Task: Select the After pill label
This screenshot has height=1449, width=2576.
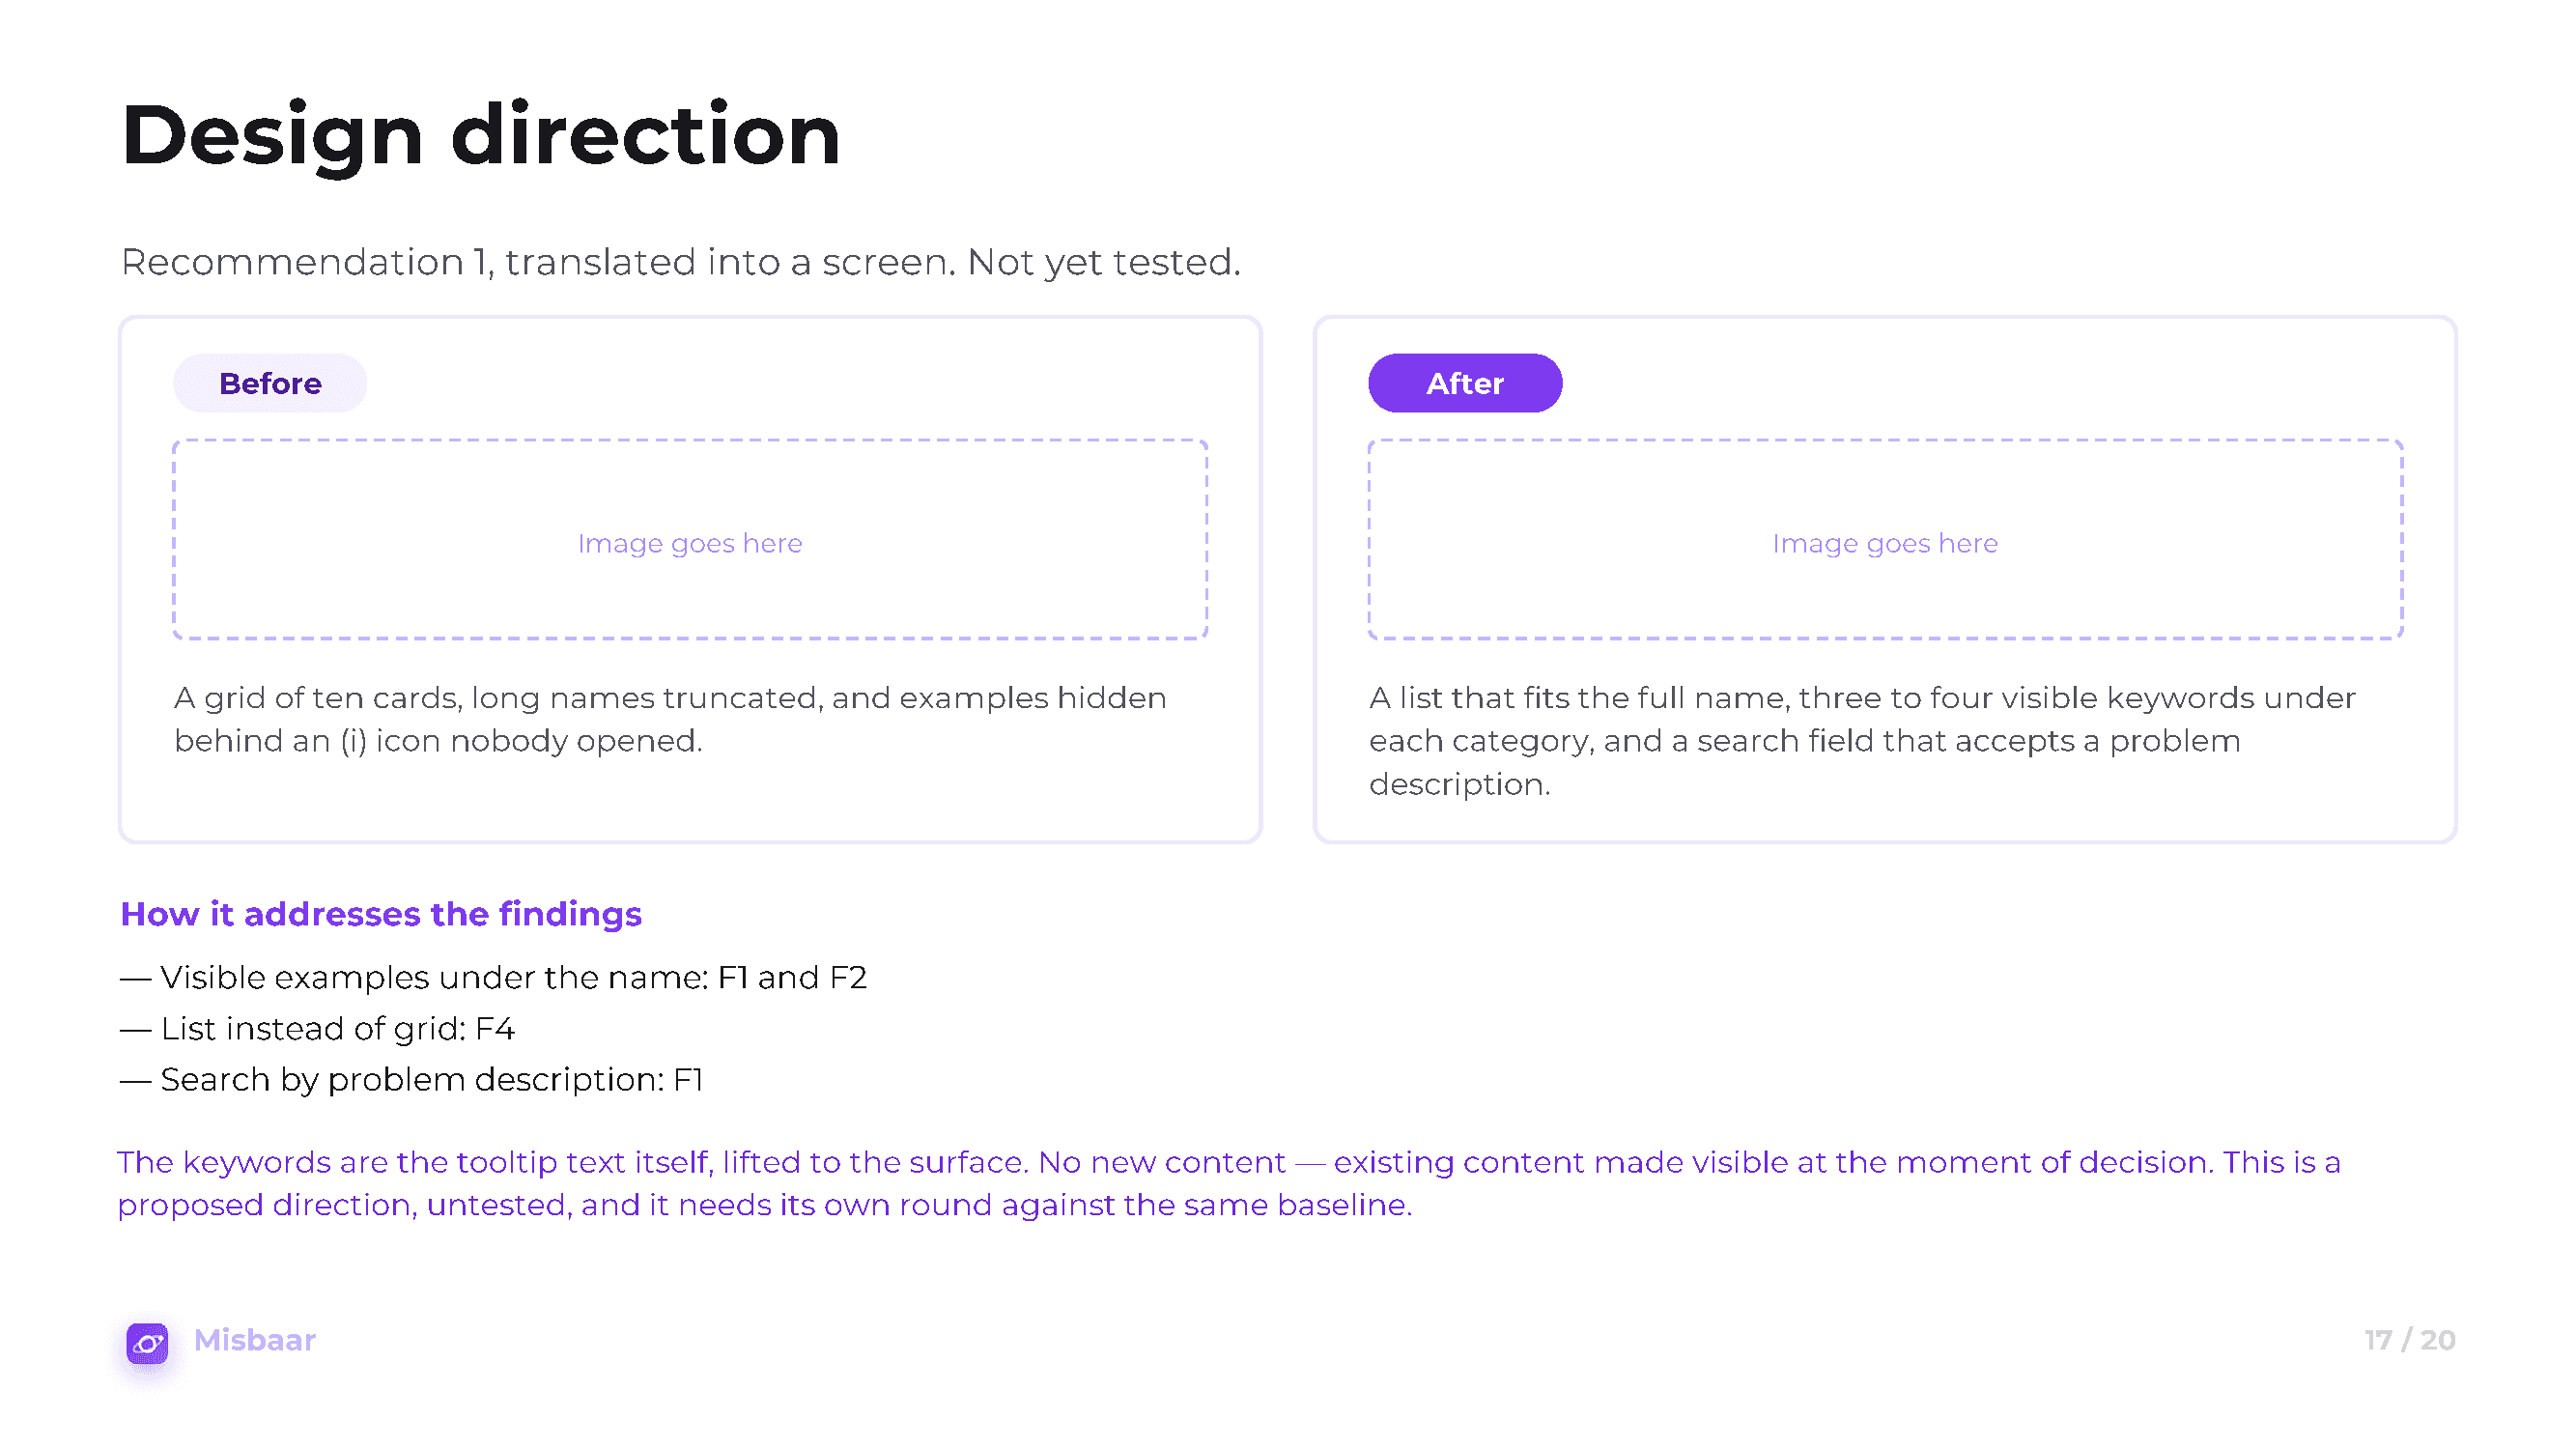Action: pyautogui.click(x=1465, y=383)
